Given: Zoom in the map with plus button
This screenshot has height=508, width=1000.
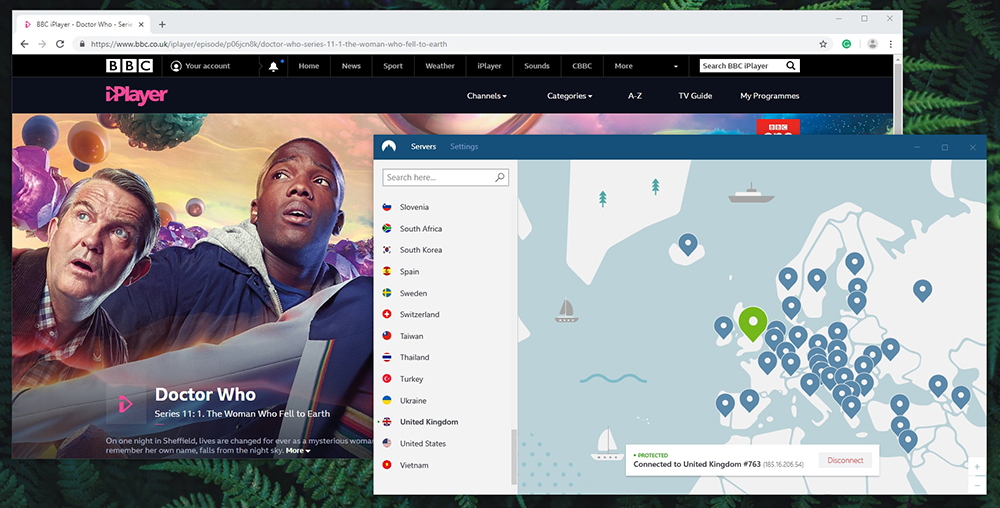Looking at the screenshot, I should 977,467.
